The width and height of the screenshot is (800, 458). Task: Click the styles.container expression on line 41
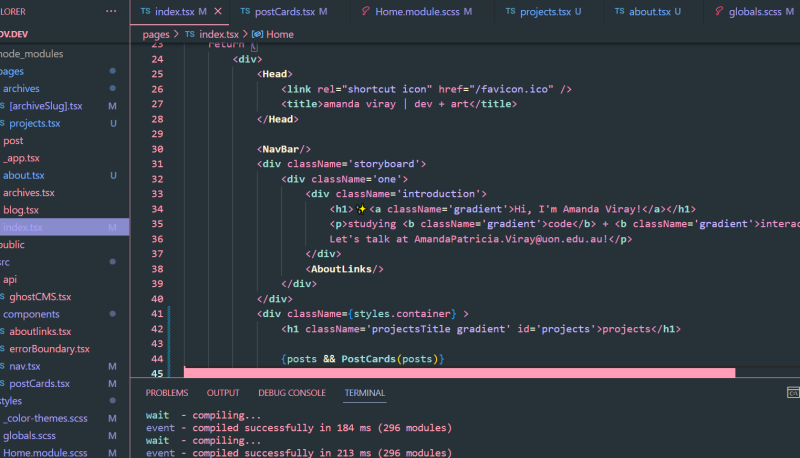[402, 314]
